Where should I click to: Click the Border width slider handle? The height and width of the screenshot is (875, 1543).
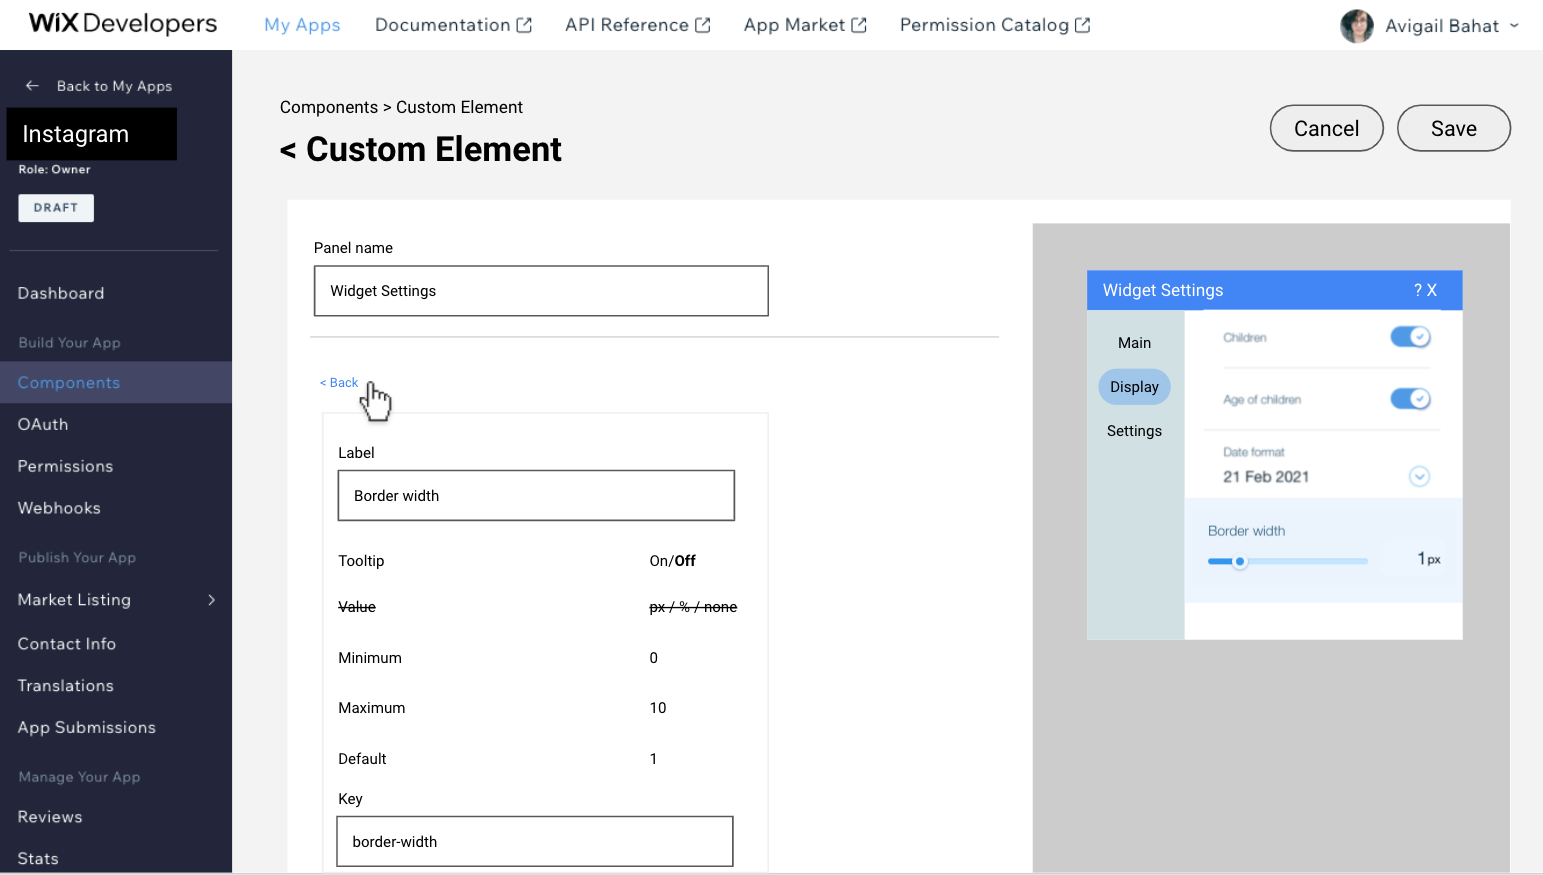1240,562
